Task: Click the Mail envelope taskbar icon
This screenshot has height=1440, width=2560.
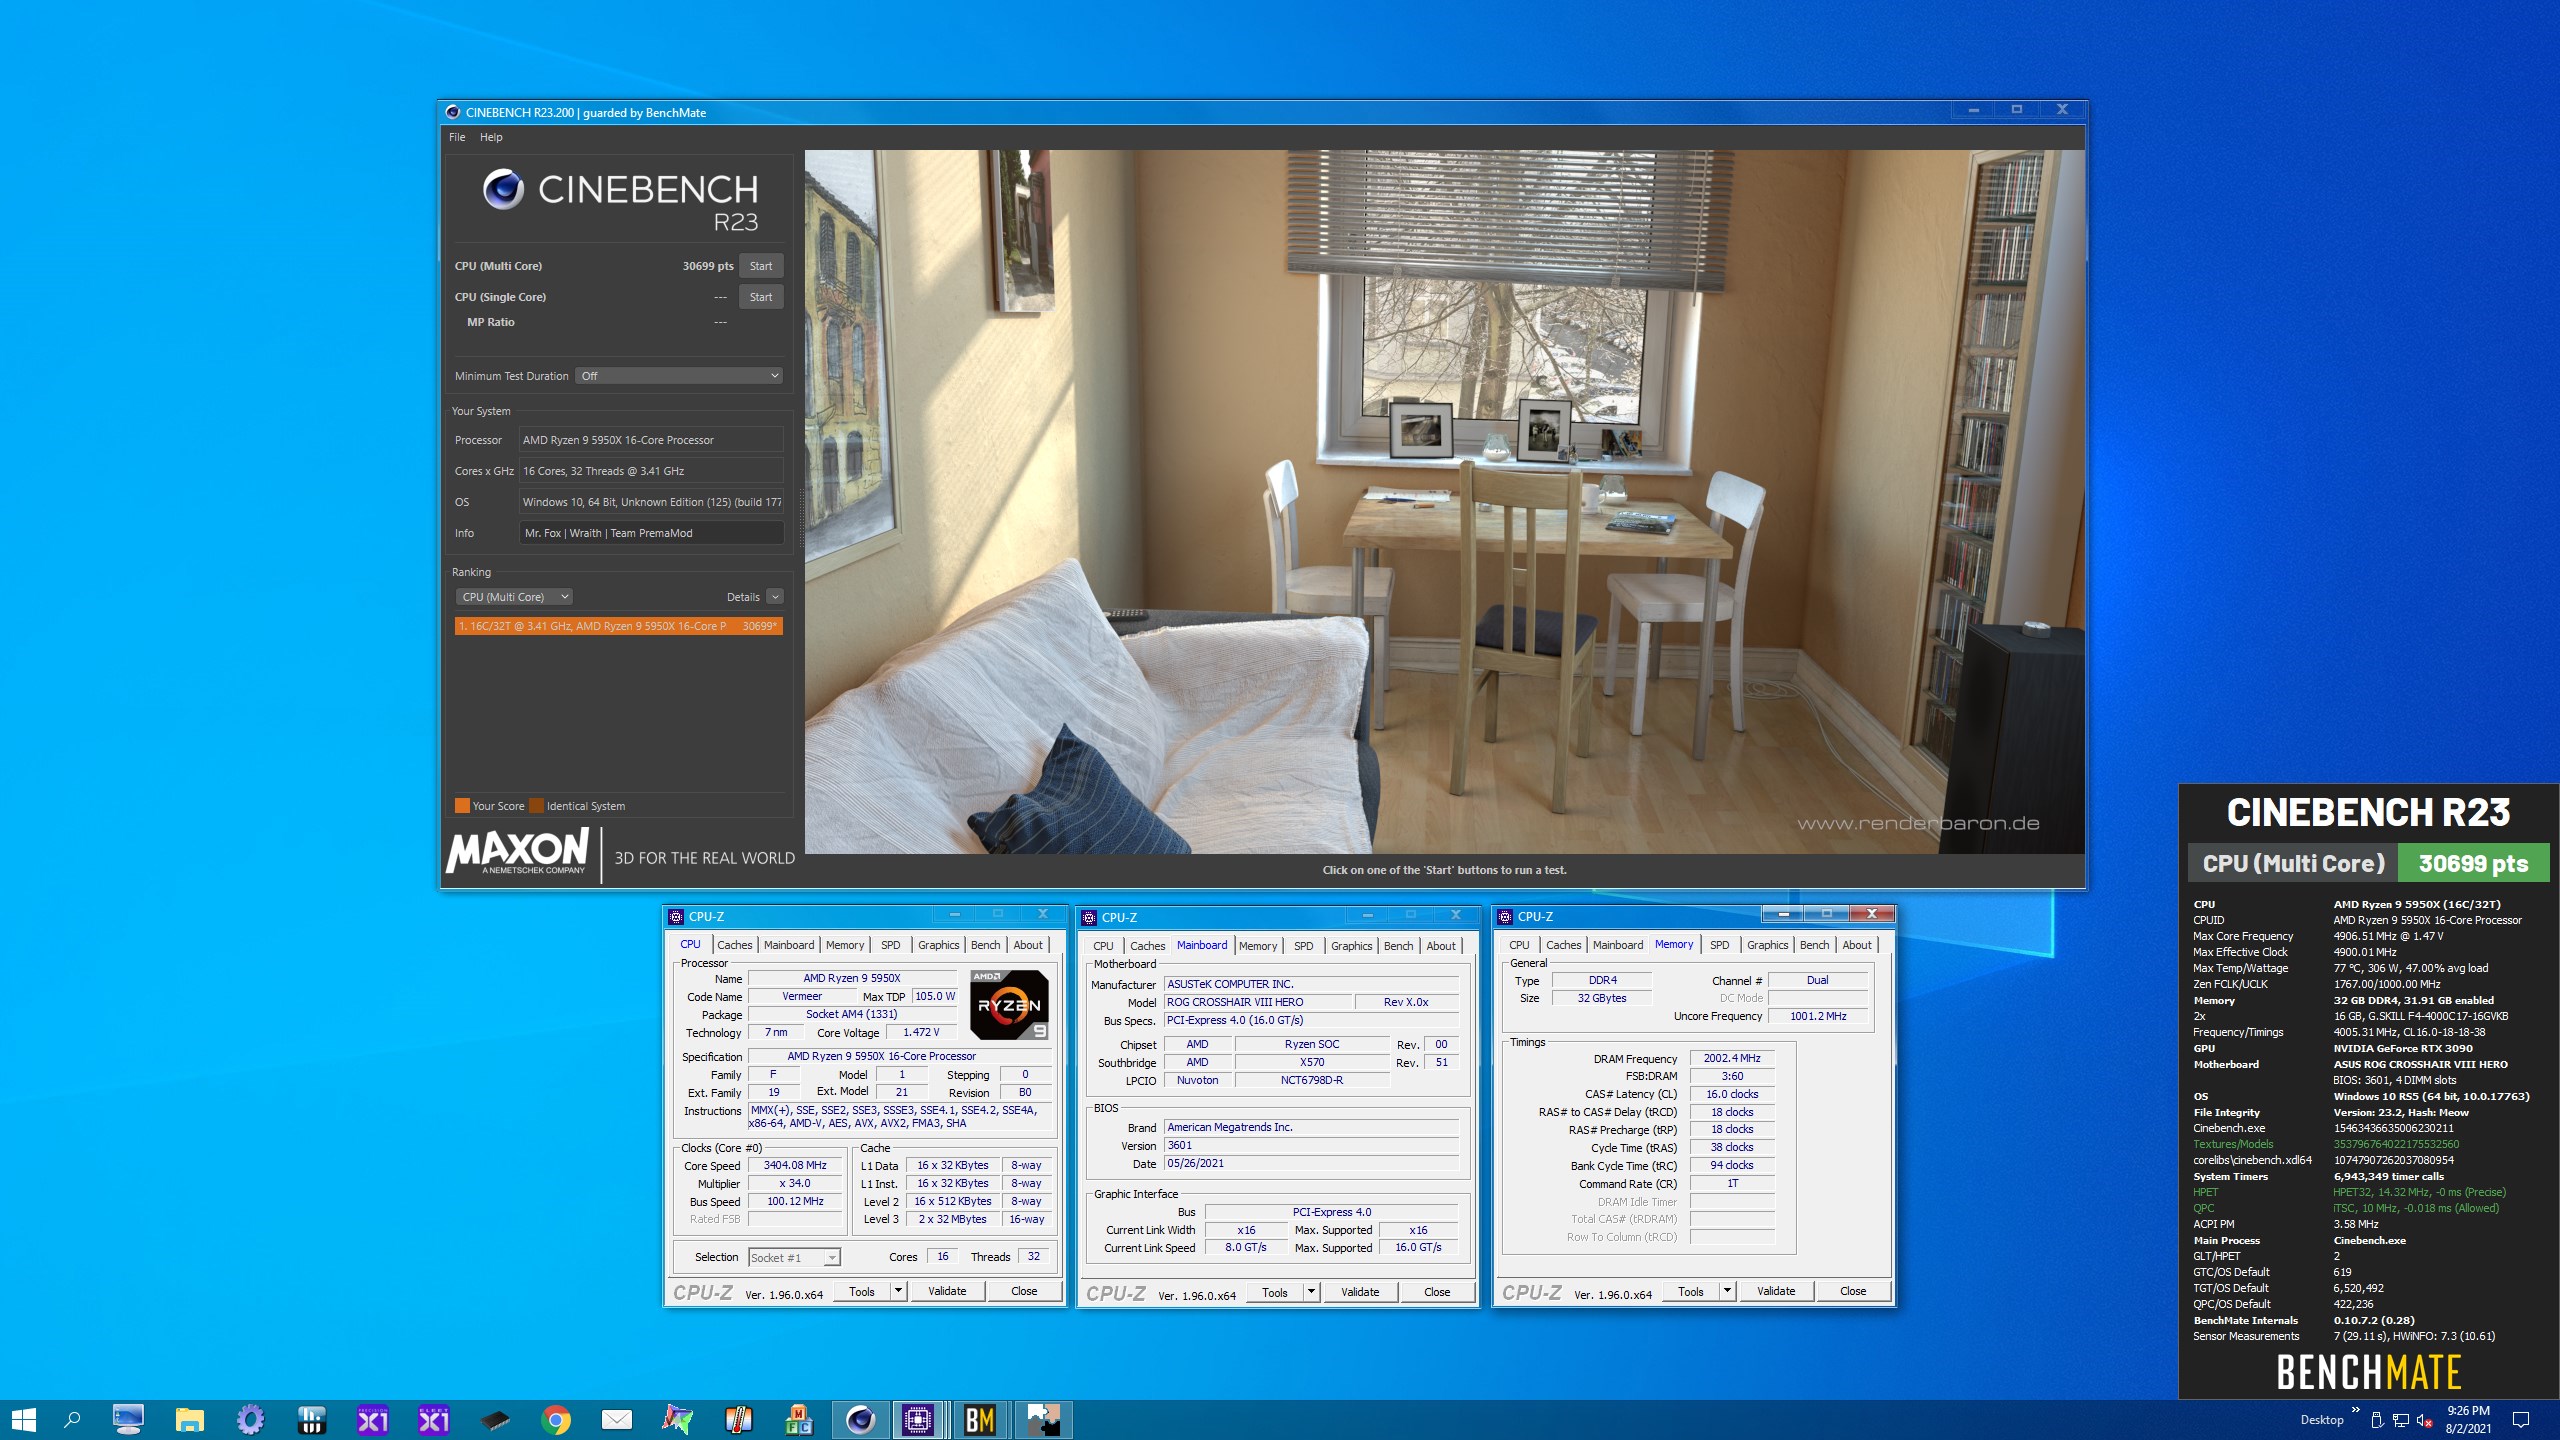Action: (x=617, y=1419)
